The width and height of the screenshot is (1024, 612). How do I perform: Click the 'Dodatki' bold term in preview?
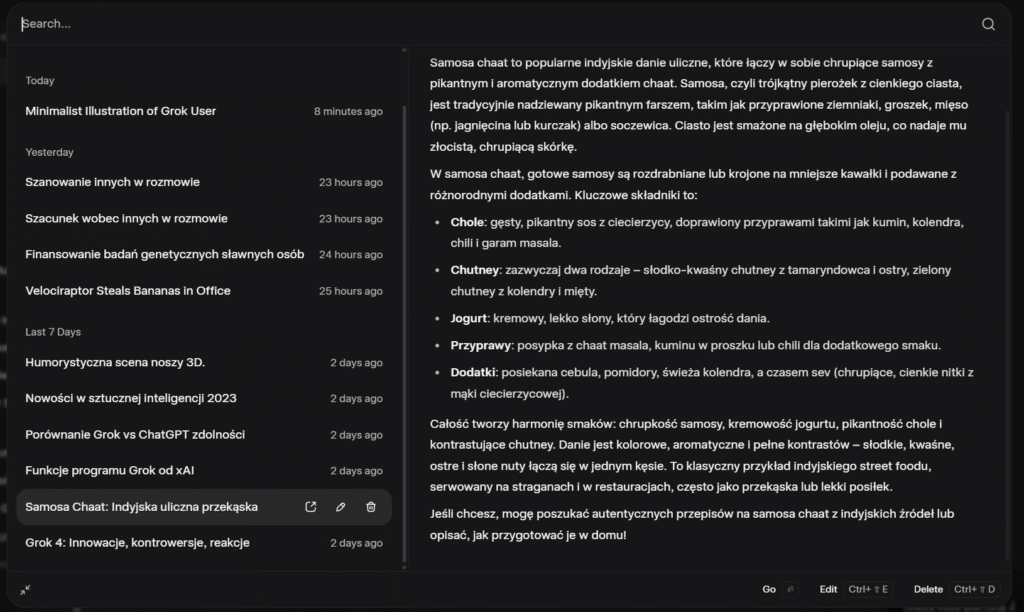click(x=473, y=372)
